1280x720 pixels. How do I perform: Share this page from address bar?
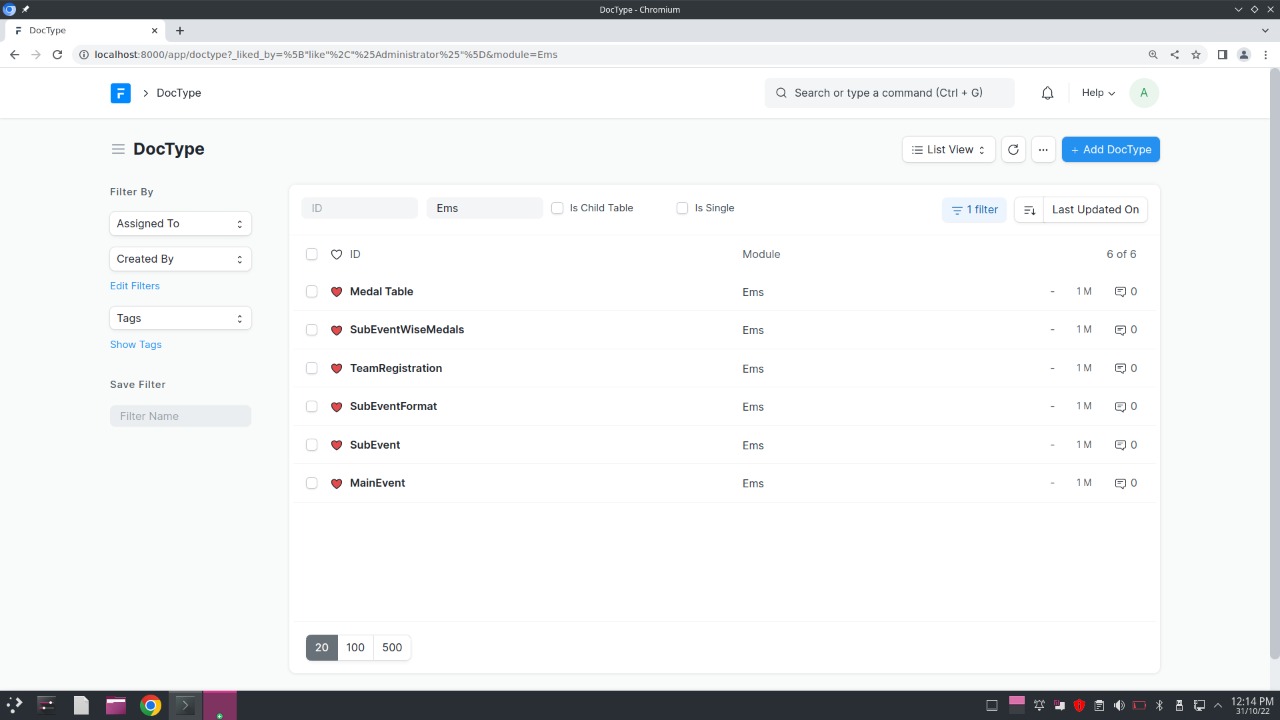pos(1174,55)
